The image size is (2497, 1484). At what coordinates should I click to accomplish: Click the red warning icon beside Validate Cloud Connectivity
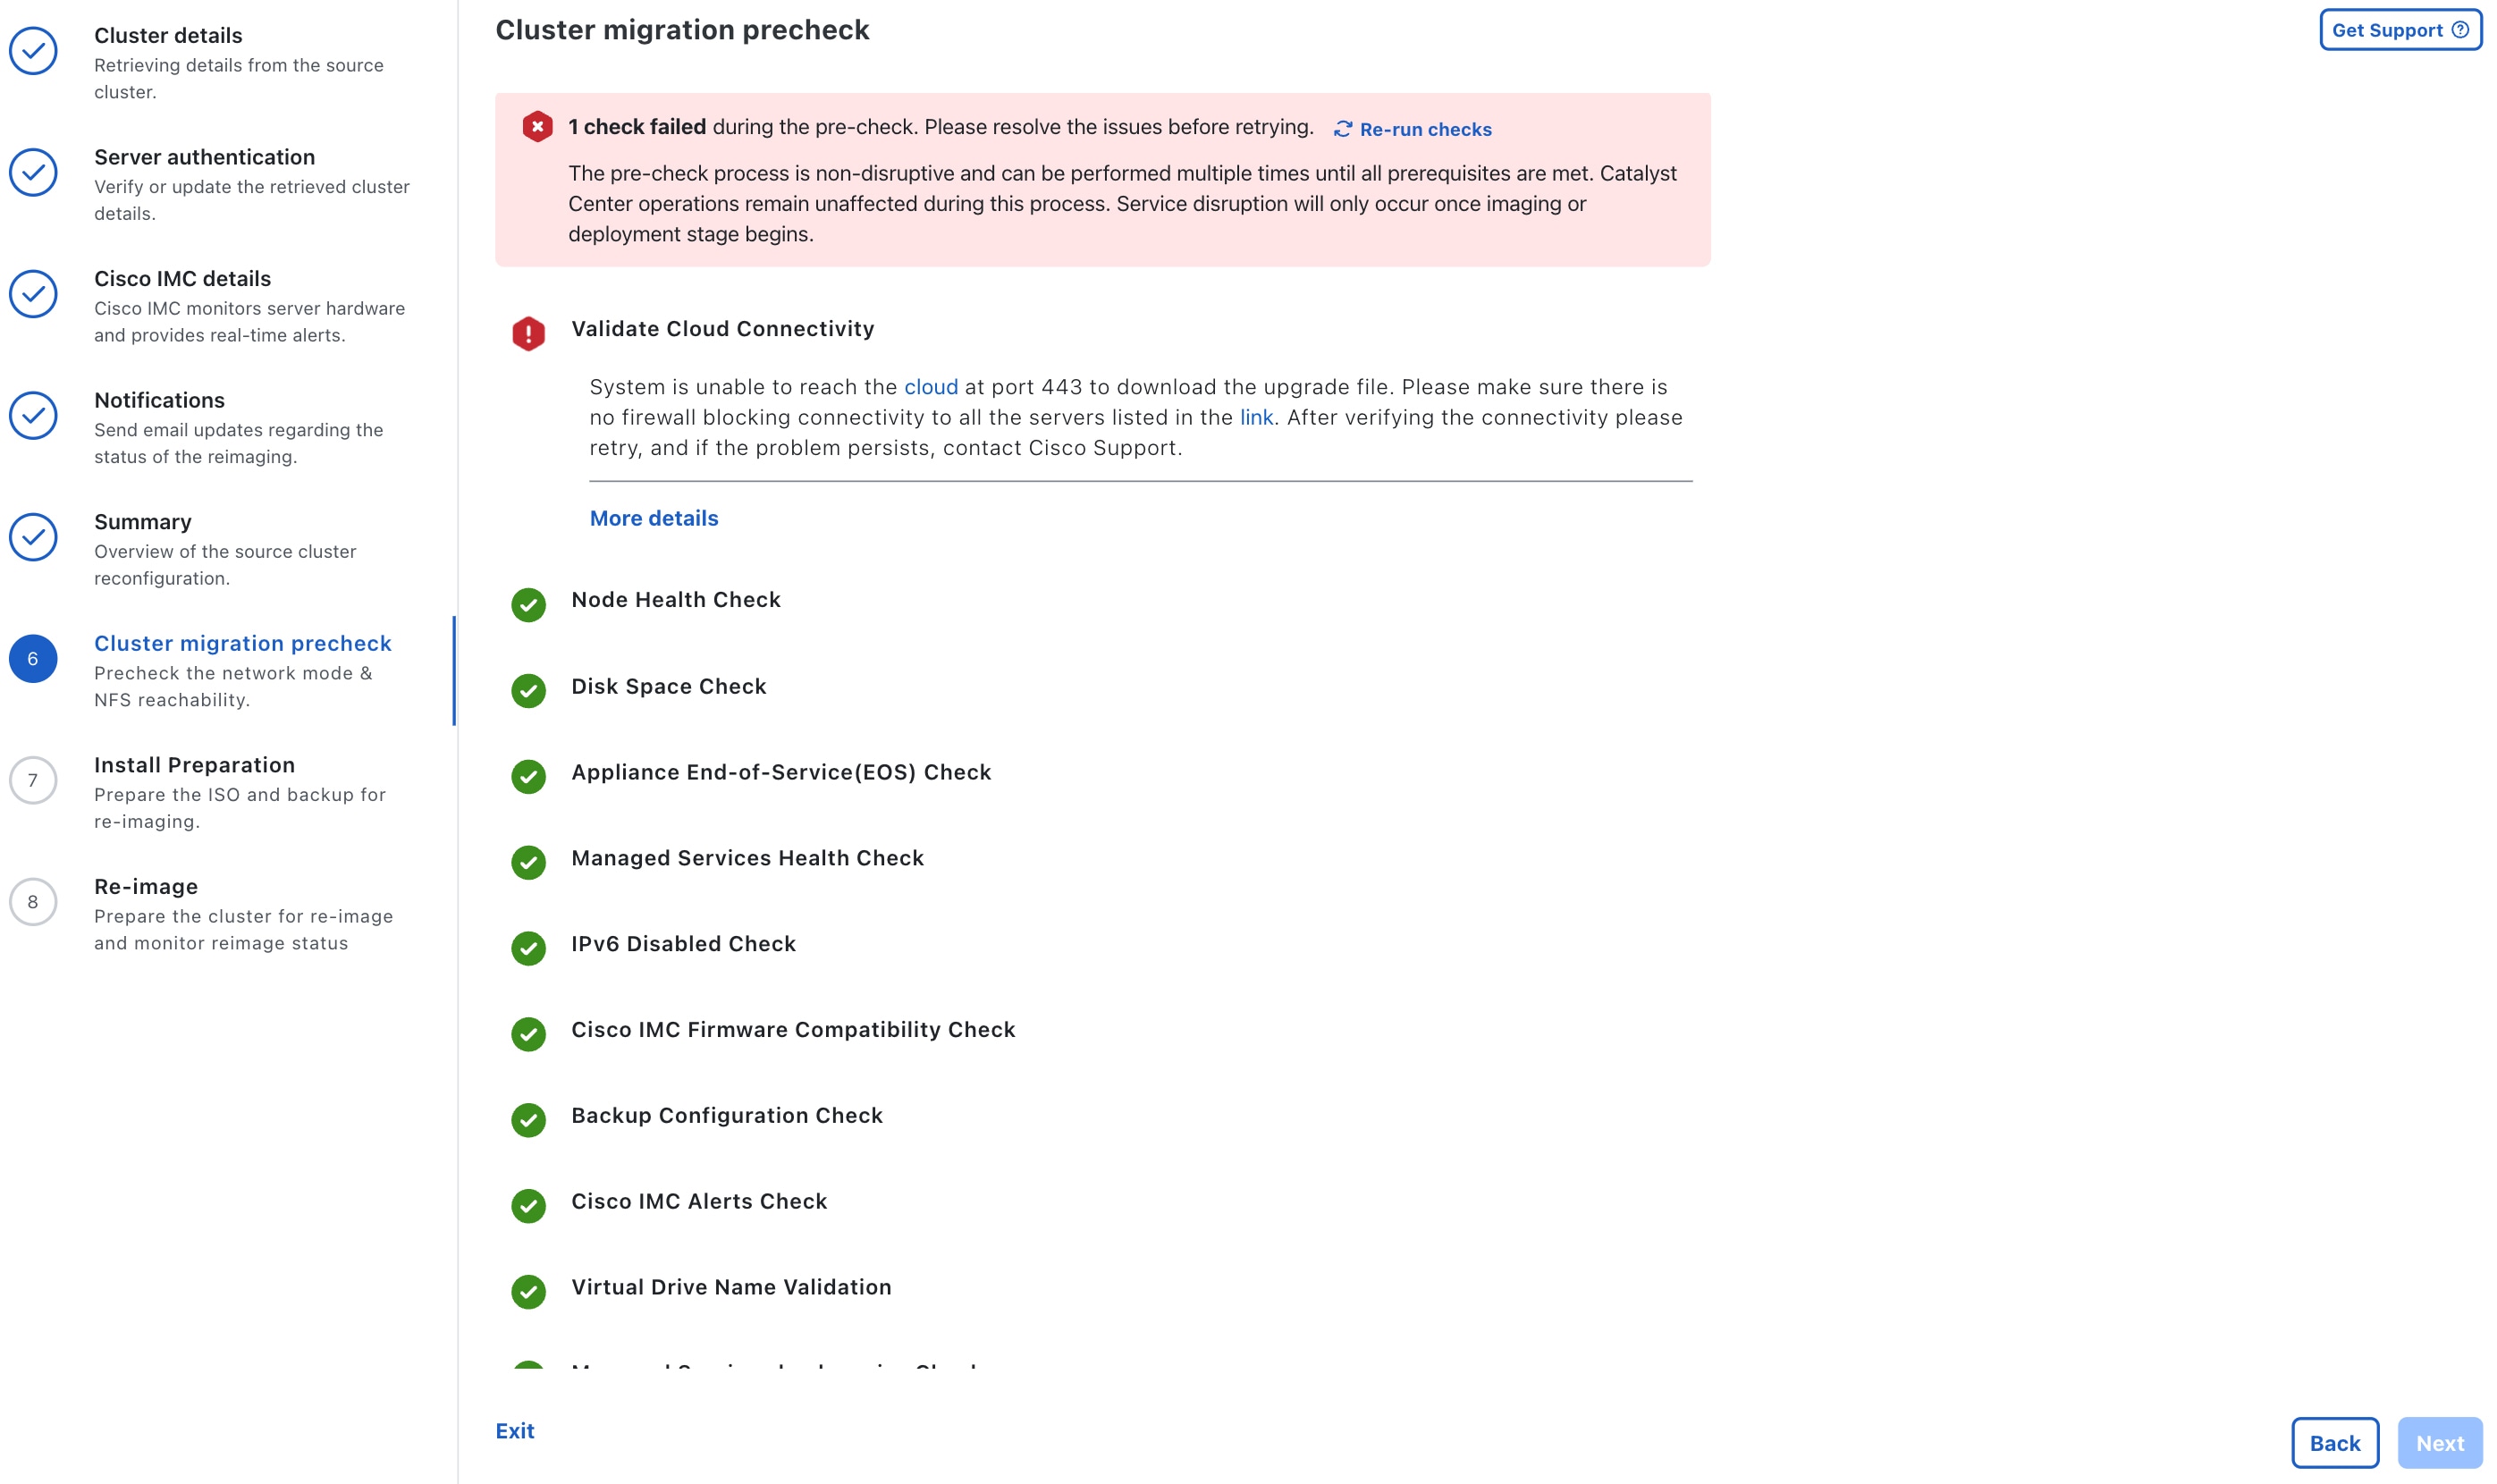[x=528, y=333]
